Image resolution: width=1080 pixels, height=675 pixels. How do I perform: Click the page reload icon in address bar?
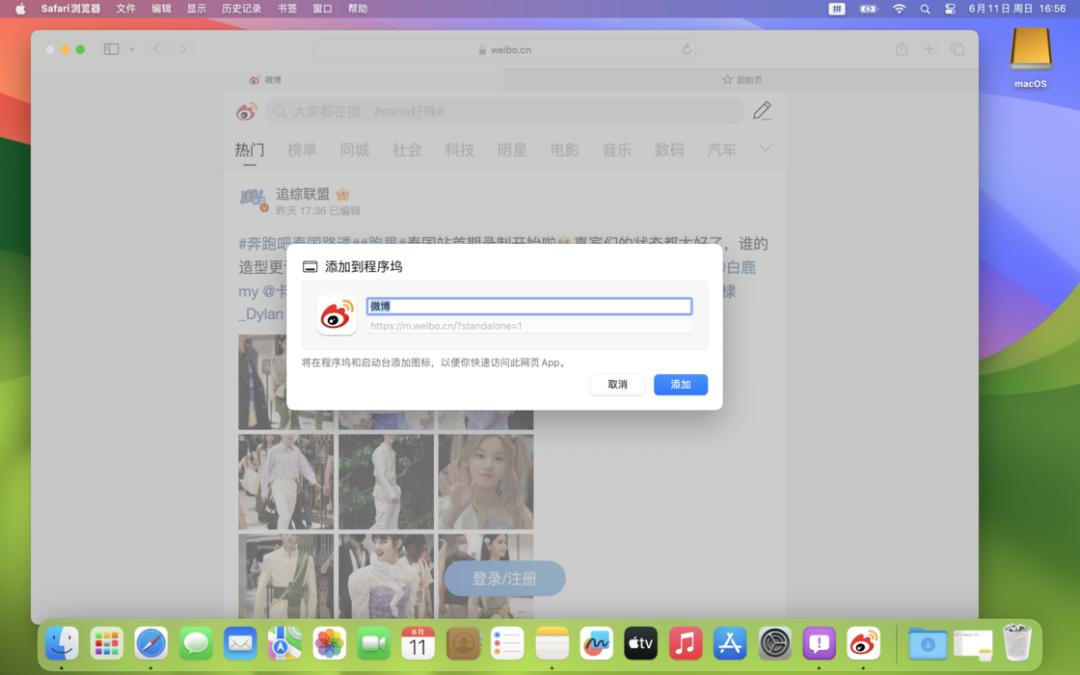click(x=687, y=49)
